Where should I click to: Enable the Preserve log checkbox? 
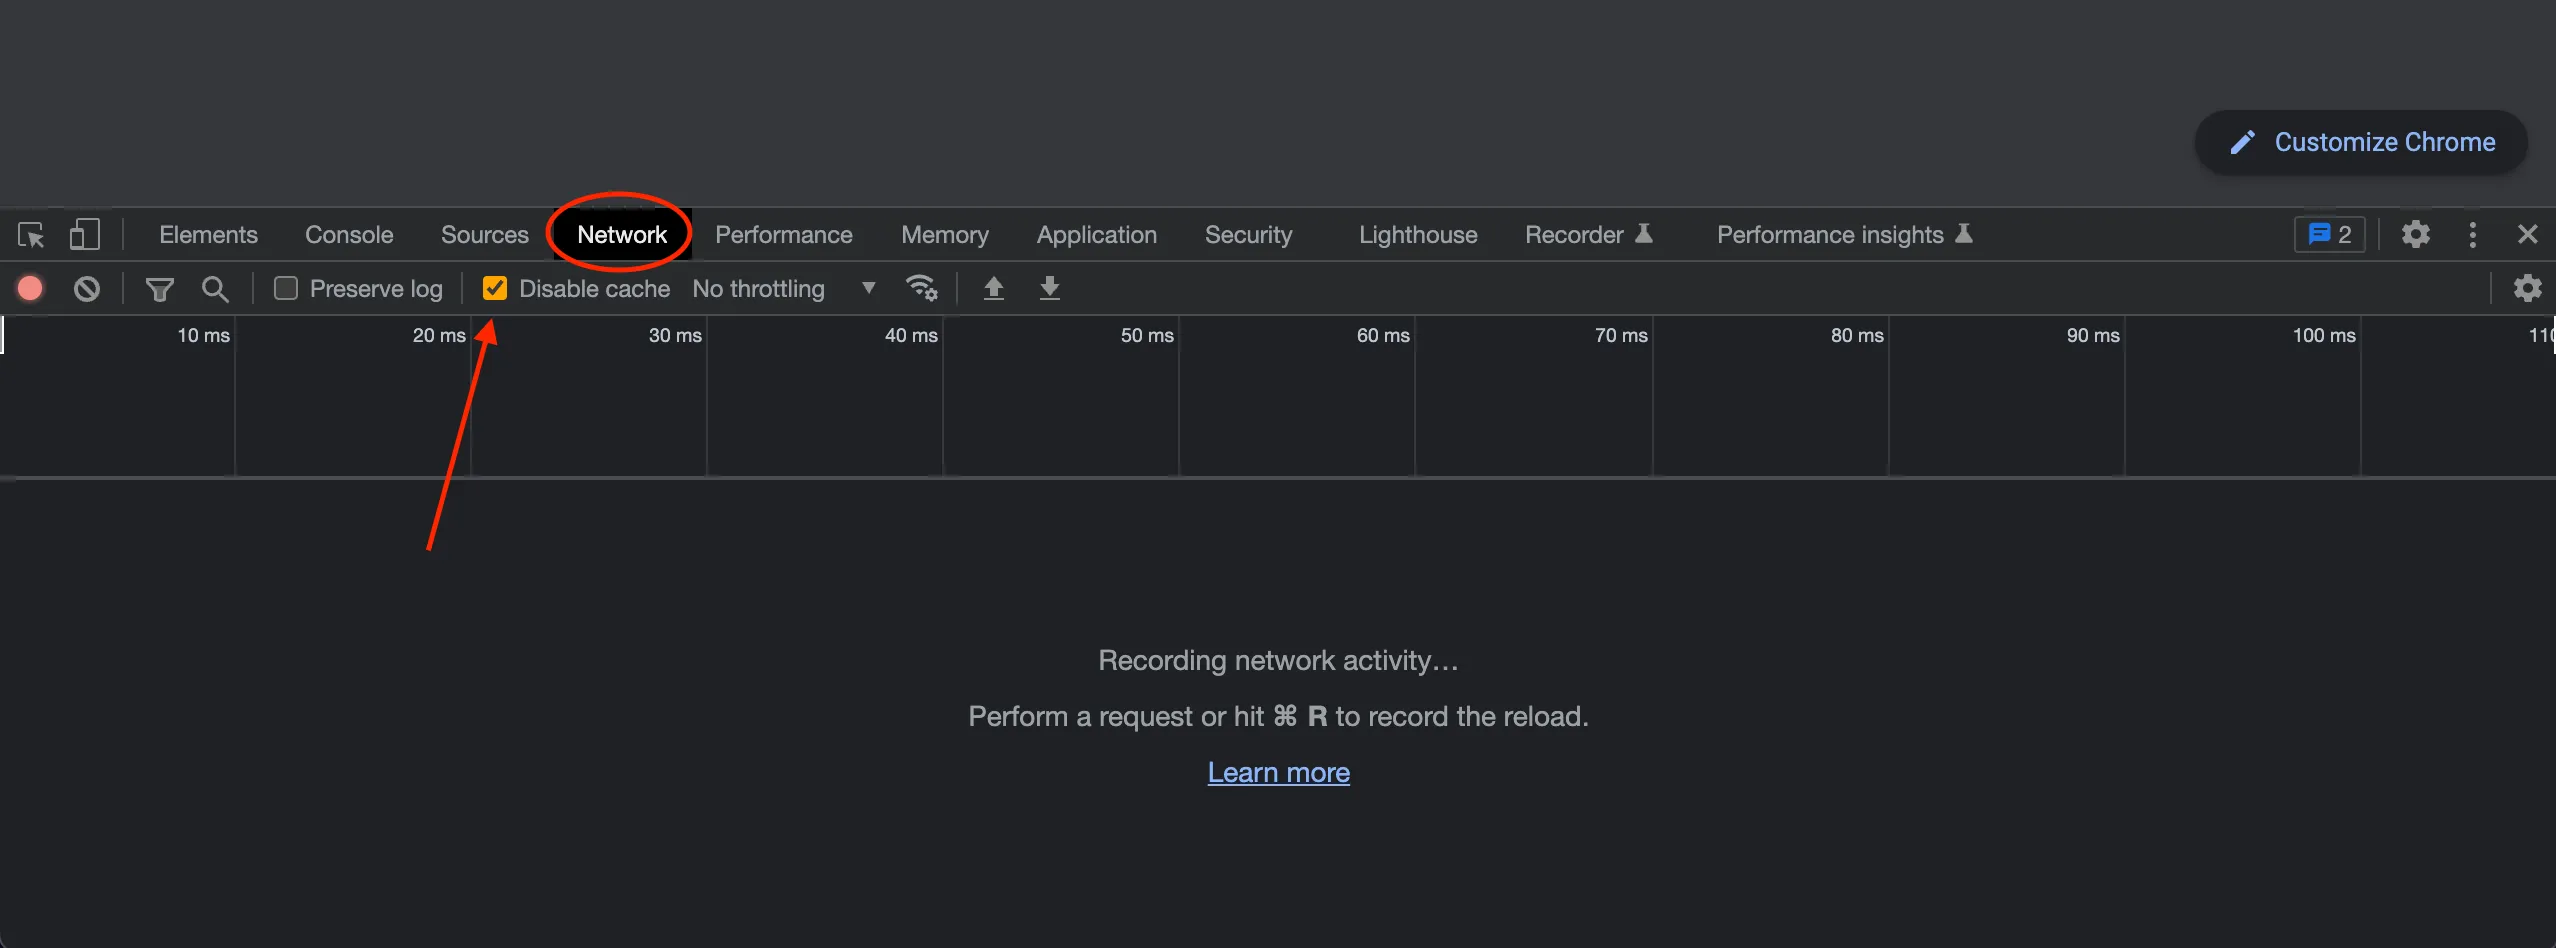pos(285,287)
